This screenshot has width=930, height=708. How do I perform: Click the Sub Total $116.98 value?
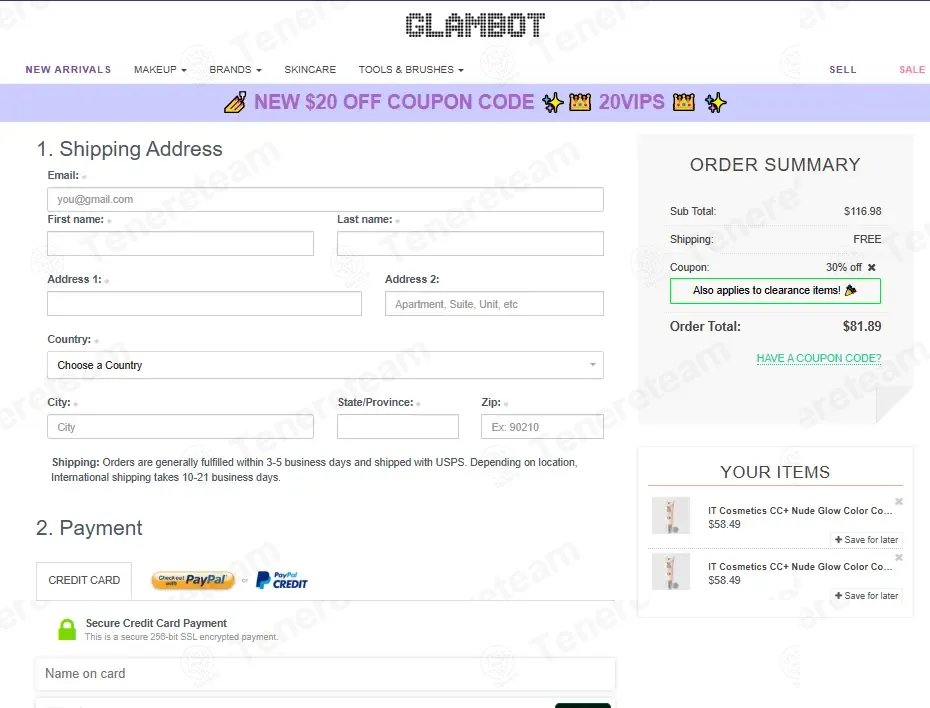tap(862, 211)
